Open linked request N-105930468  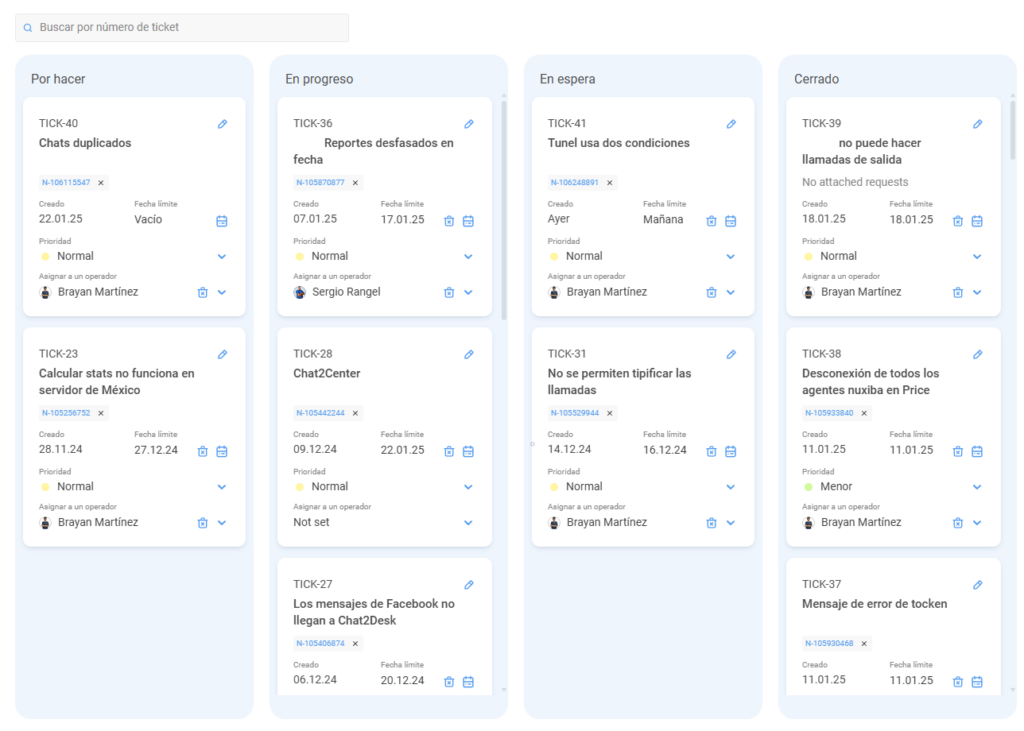point(829,643)
